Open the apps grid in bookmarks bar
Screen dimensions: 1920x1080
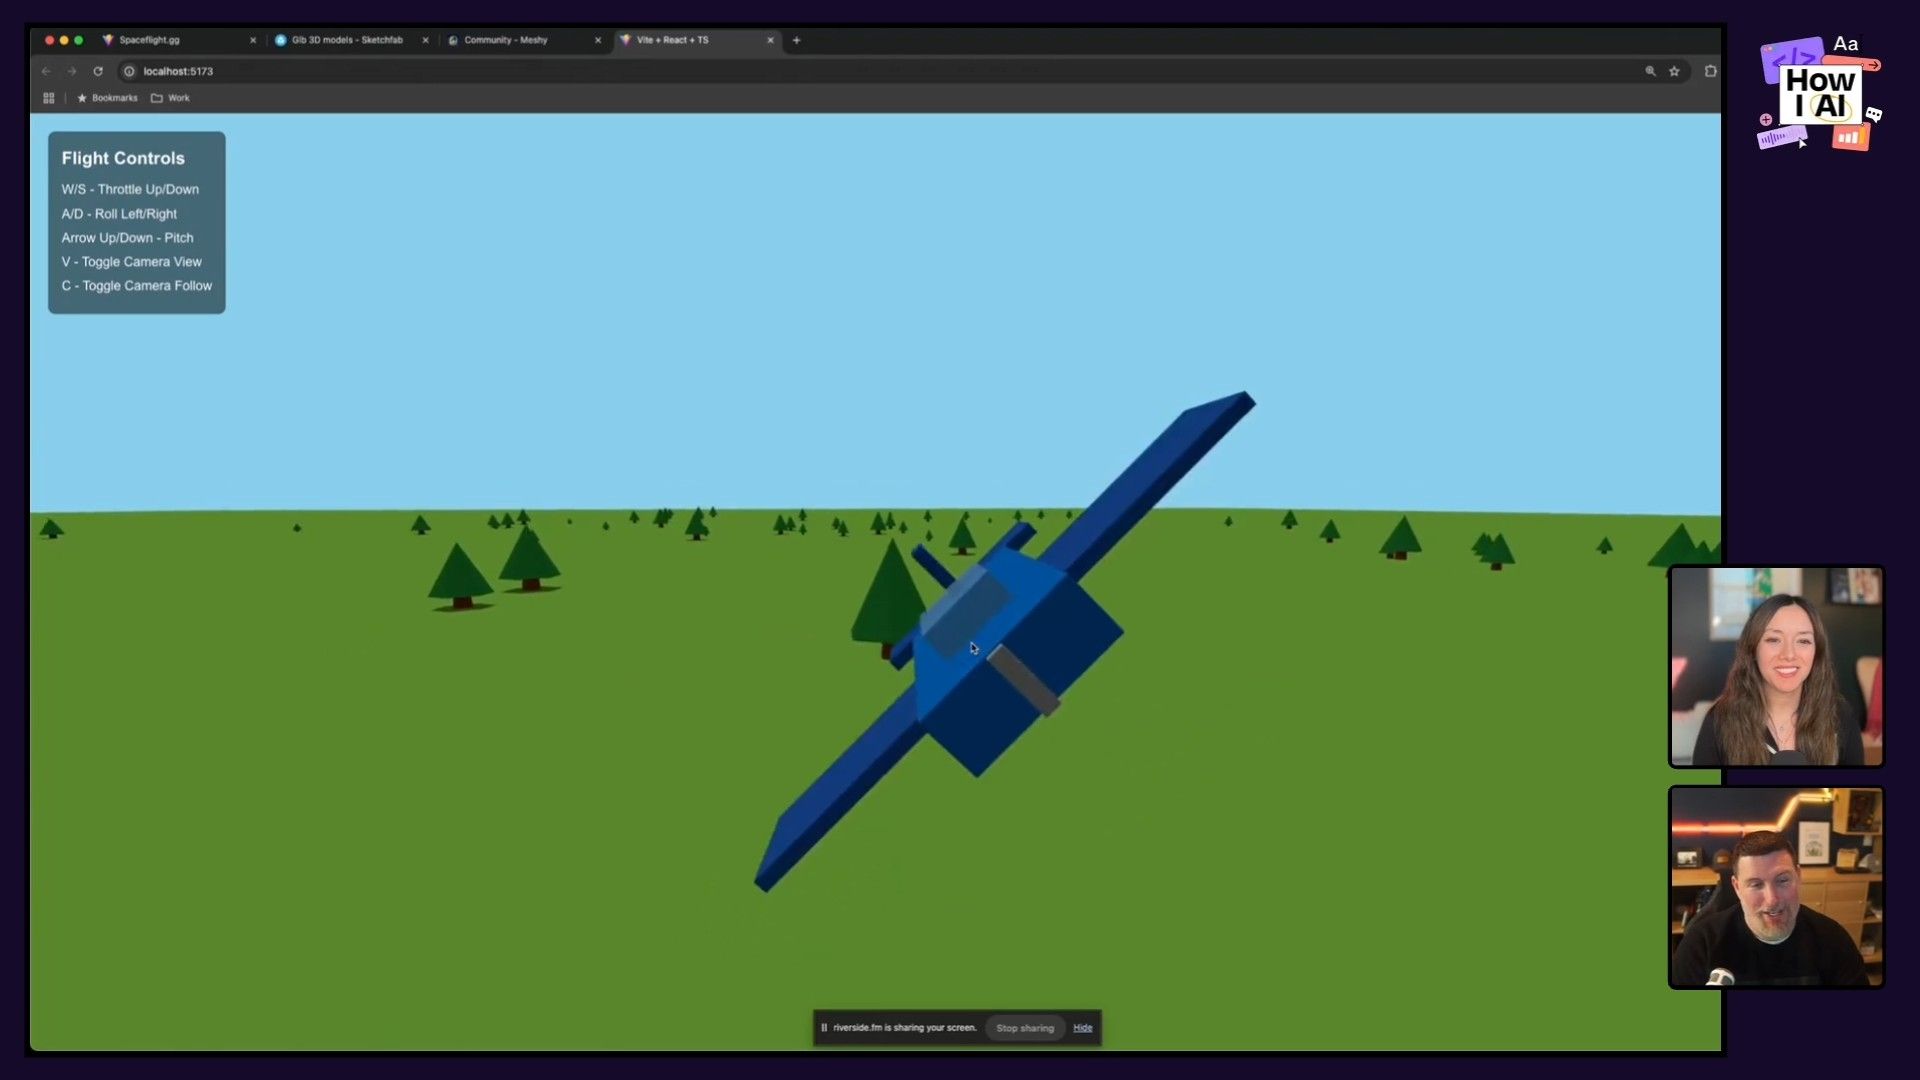click(48, 98)
